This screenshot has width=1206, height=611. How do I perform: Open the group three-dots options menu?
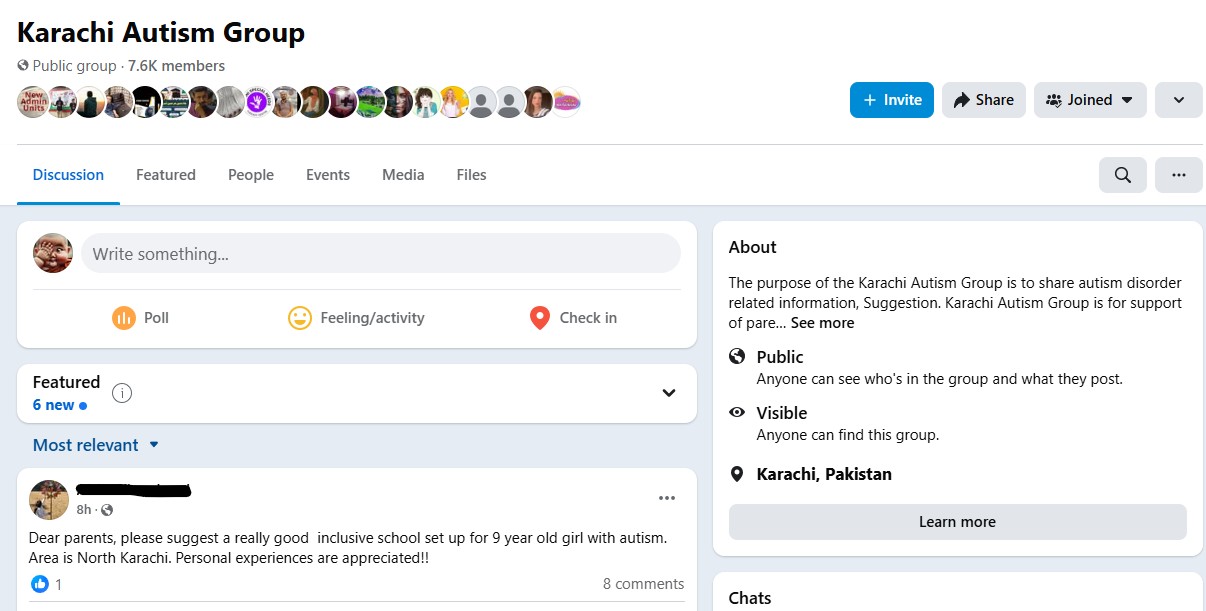[1178, 175]
